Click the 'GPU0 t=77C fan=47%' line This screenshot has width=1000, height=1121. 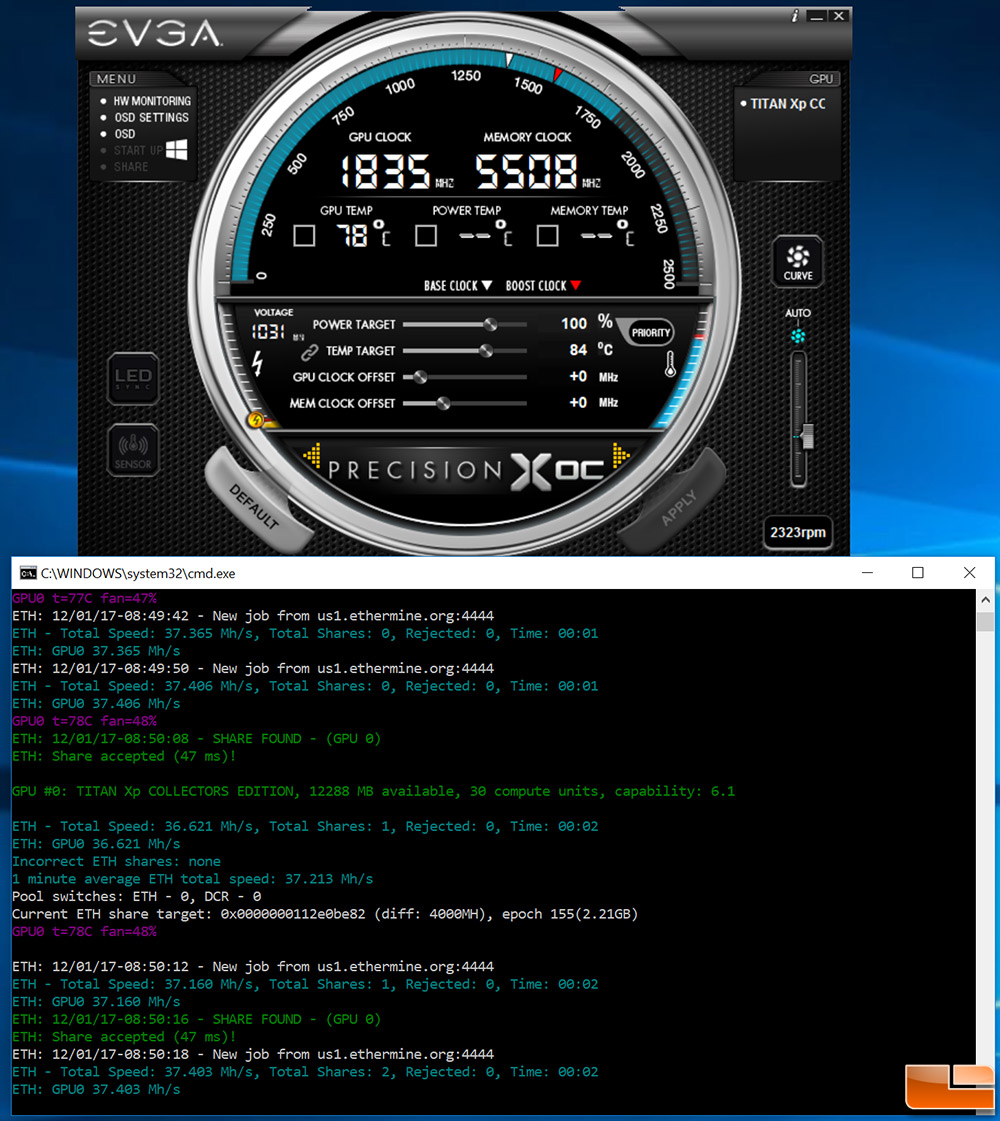(x=84, y=598)
